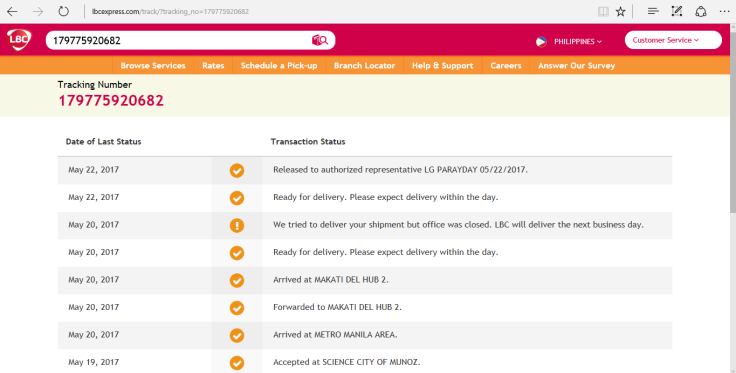The image size is (736, 373).
Task: Click check icon for May 22 Ready for delivery
Action: (237, 198)
